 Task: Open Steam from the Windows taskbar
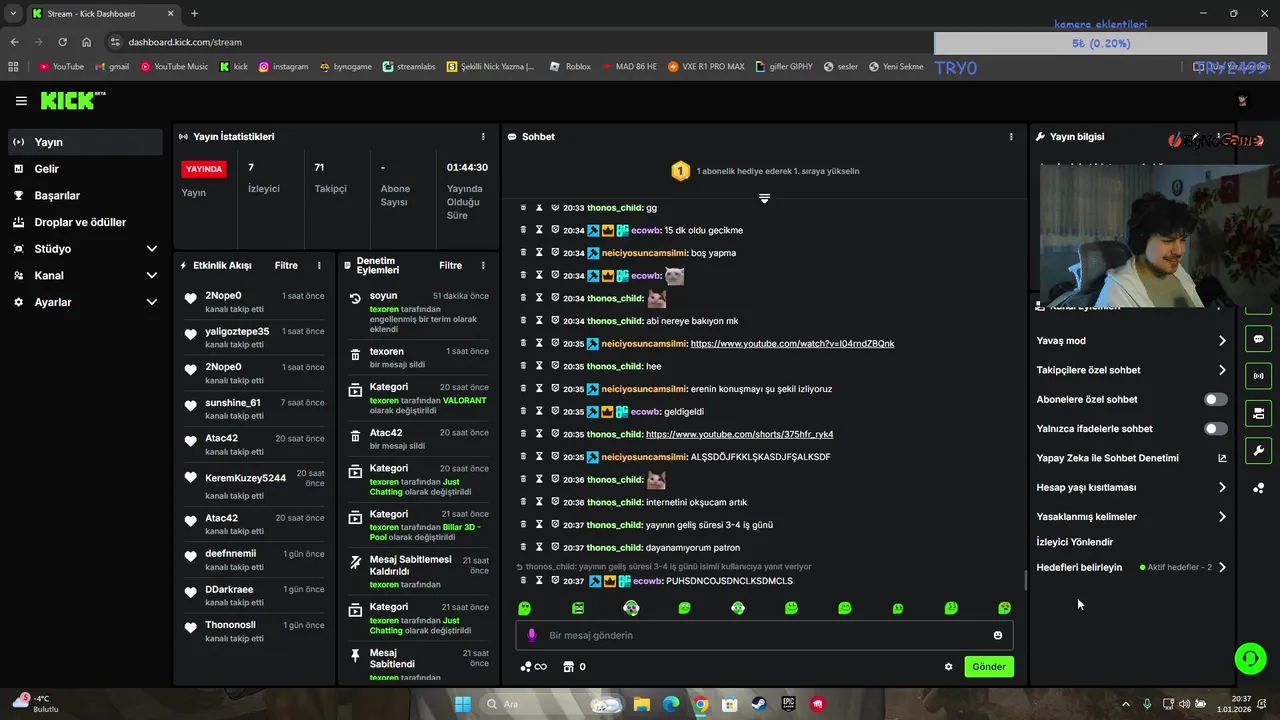pos(759,704)
